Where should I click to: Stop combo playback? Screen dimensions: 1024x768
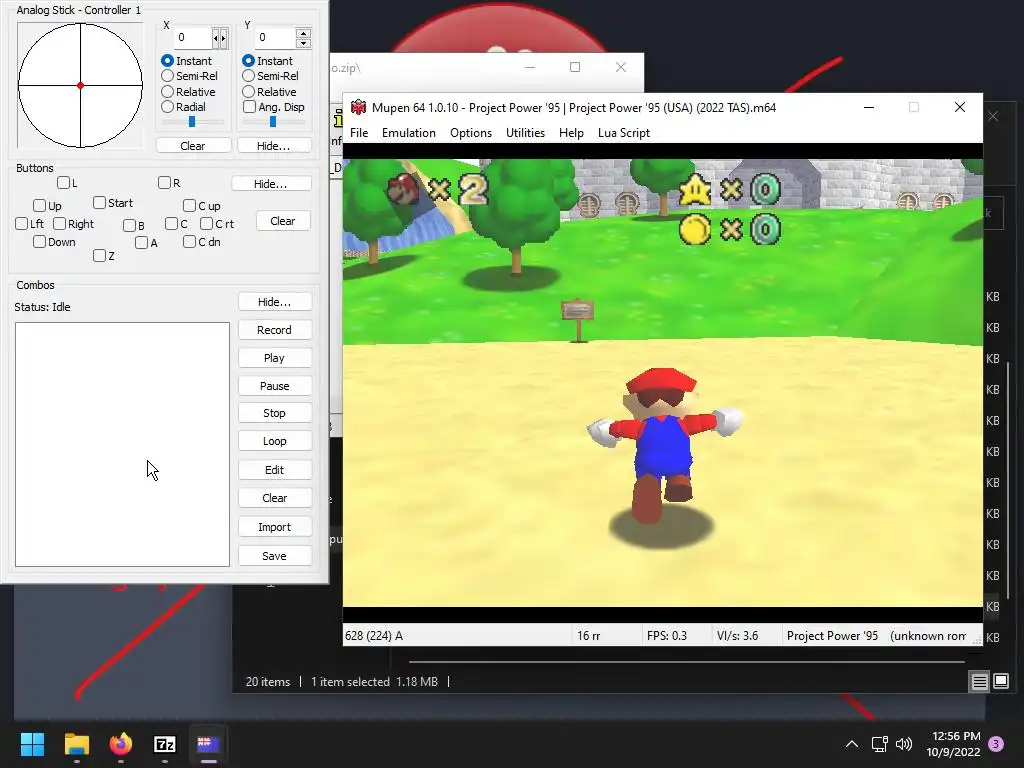pos(275,413)
